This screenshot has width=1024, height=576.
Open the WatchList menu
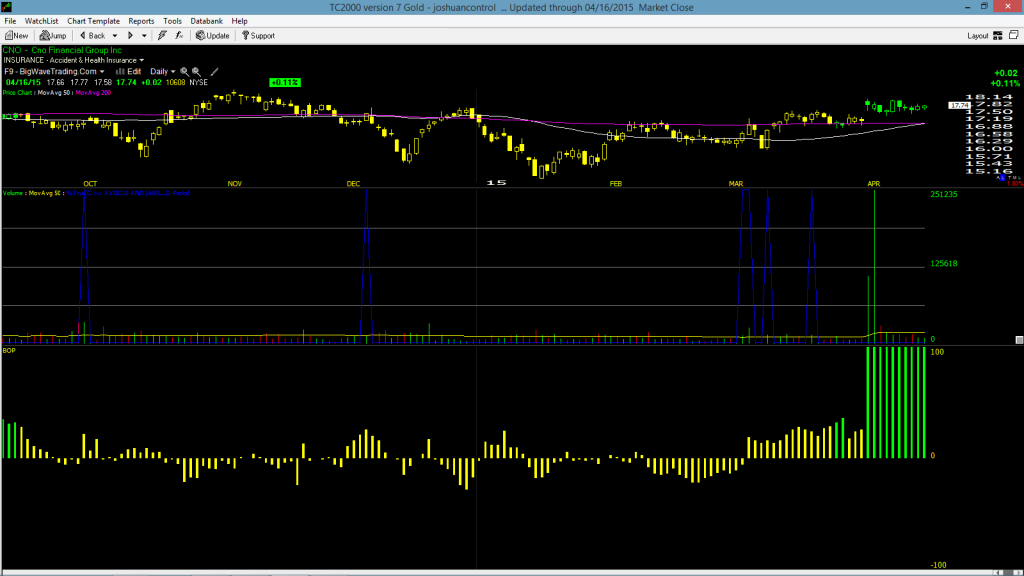(x=41, y=21)
